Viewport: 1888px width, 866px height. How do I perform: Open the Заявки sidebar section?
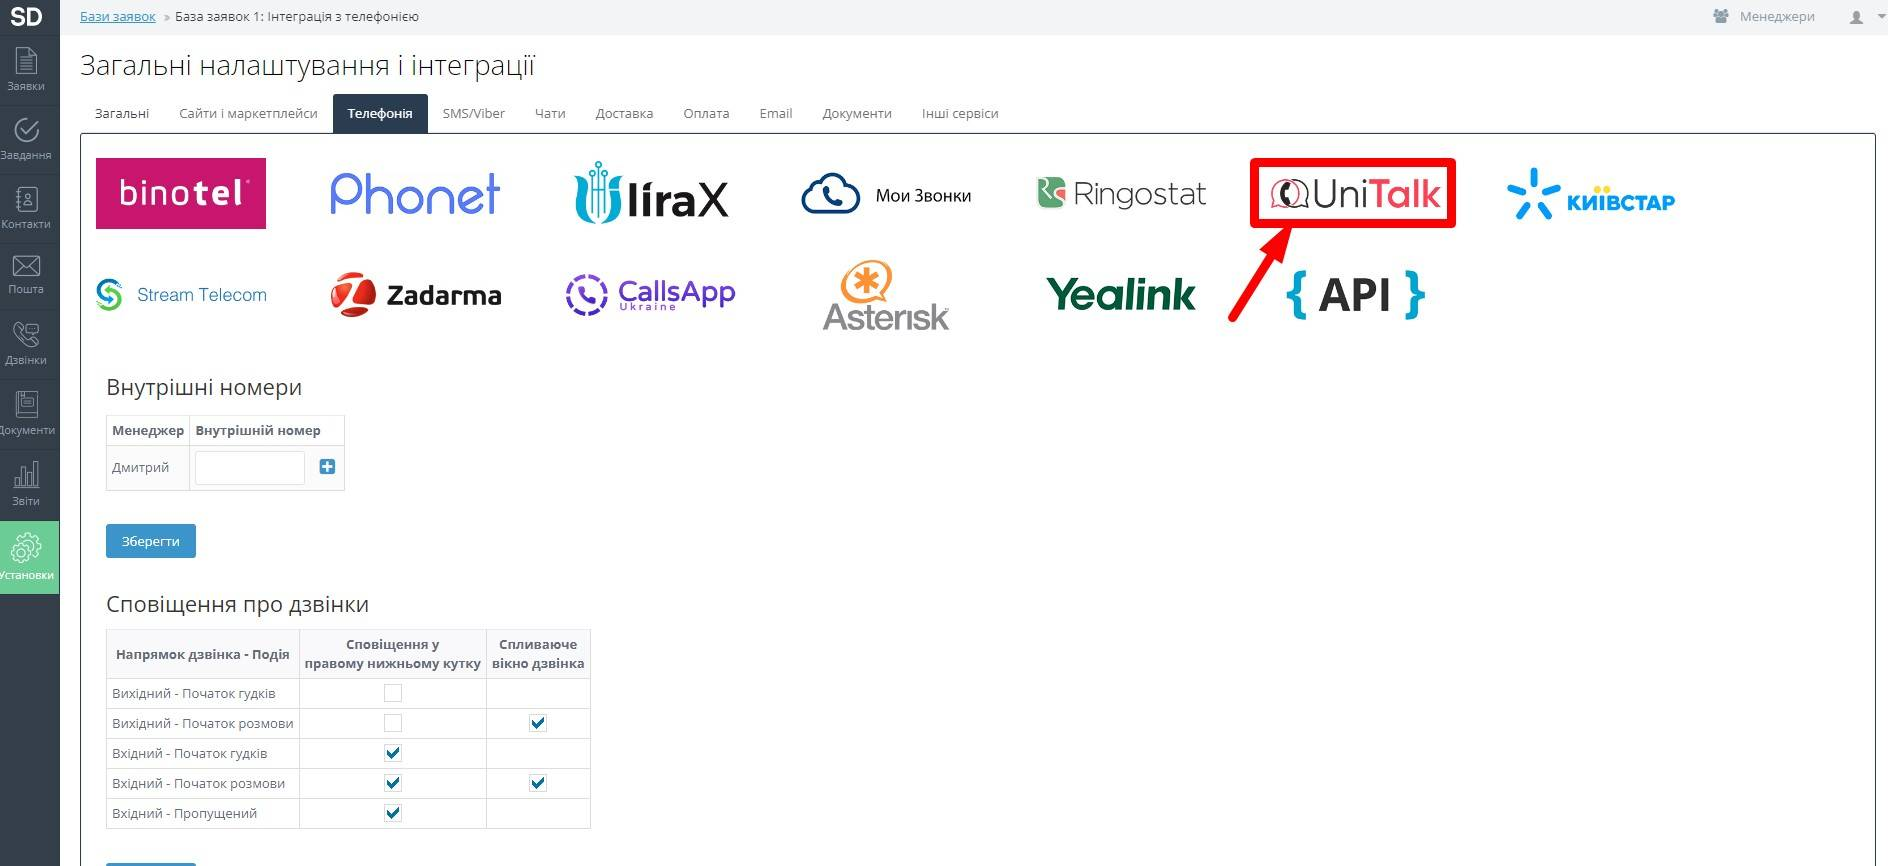[x=26, y=69]
